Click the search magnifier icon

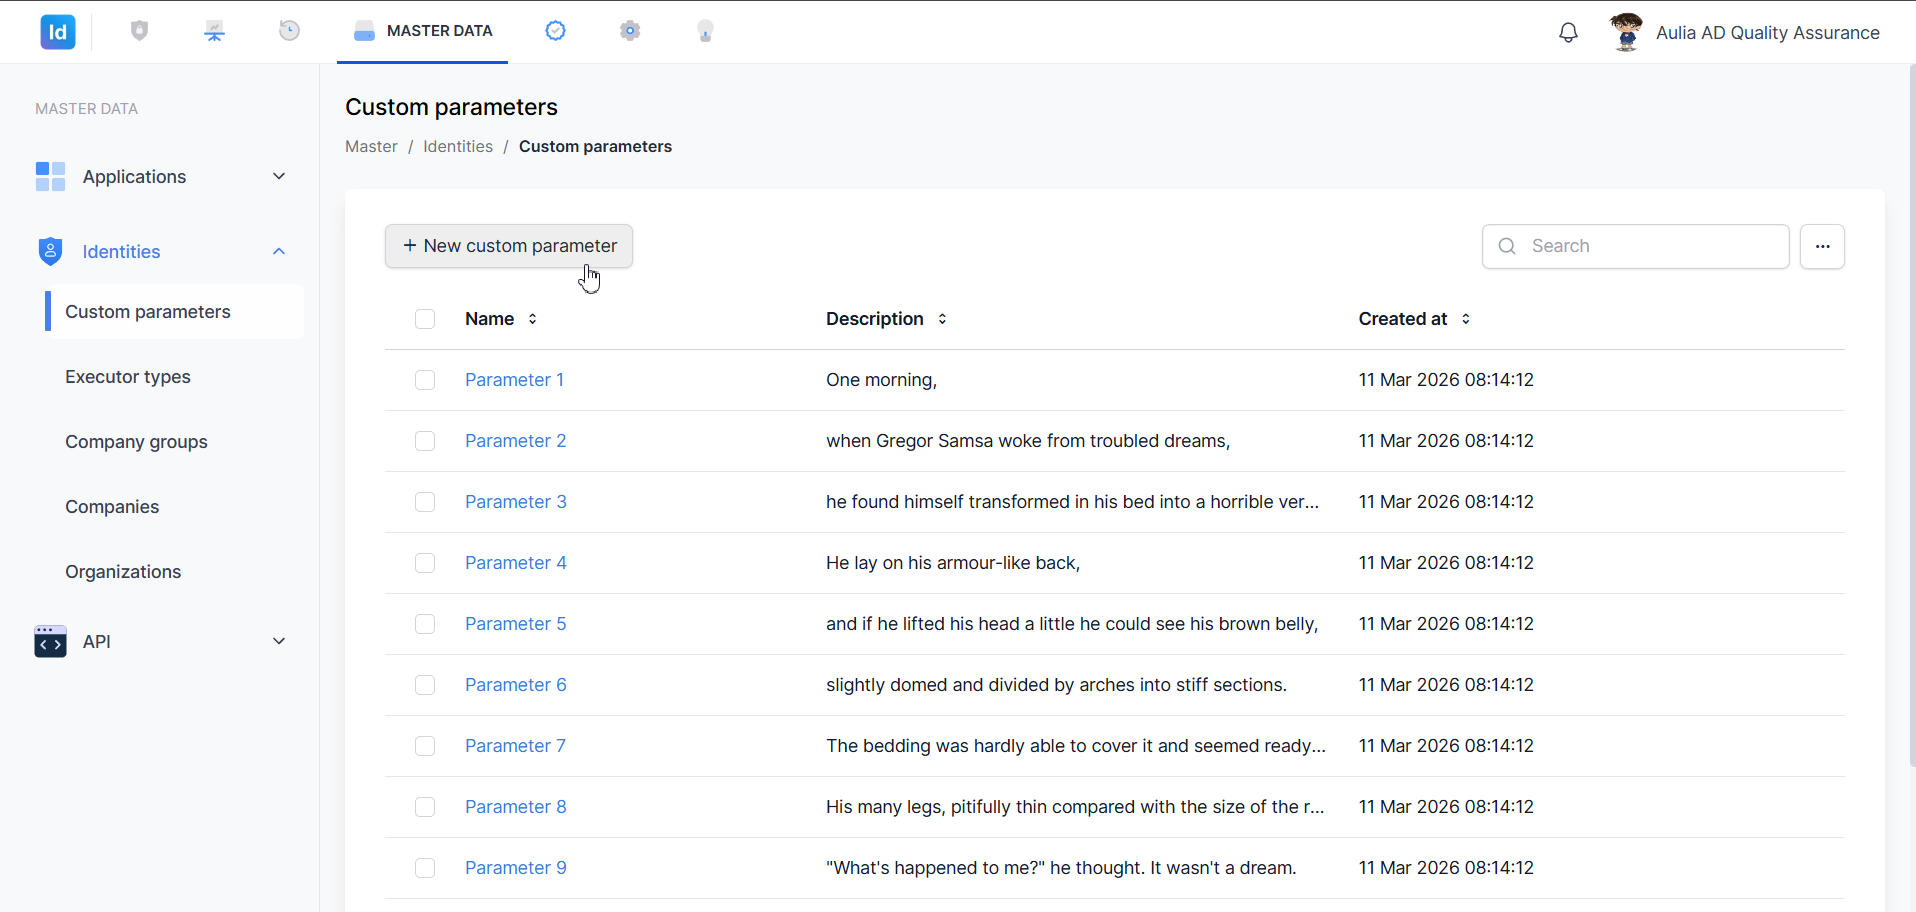[x=1507, y=246]
